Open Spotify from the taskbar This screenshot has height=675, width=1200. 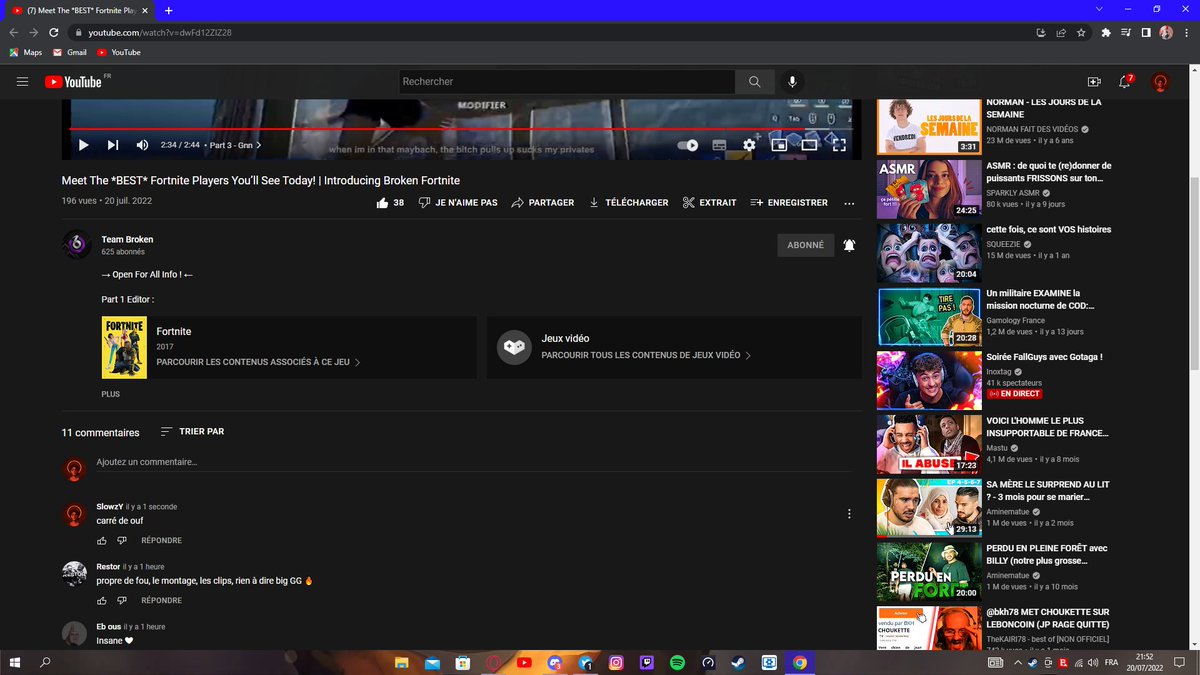pos(677,662)
